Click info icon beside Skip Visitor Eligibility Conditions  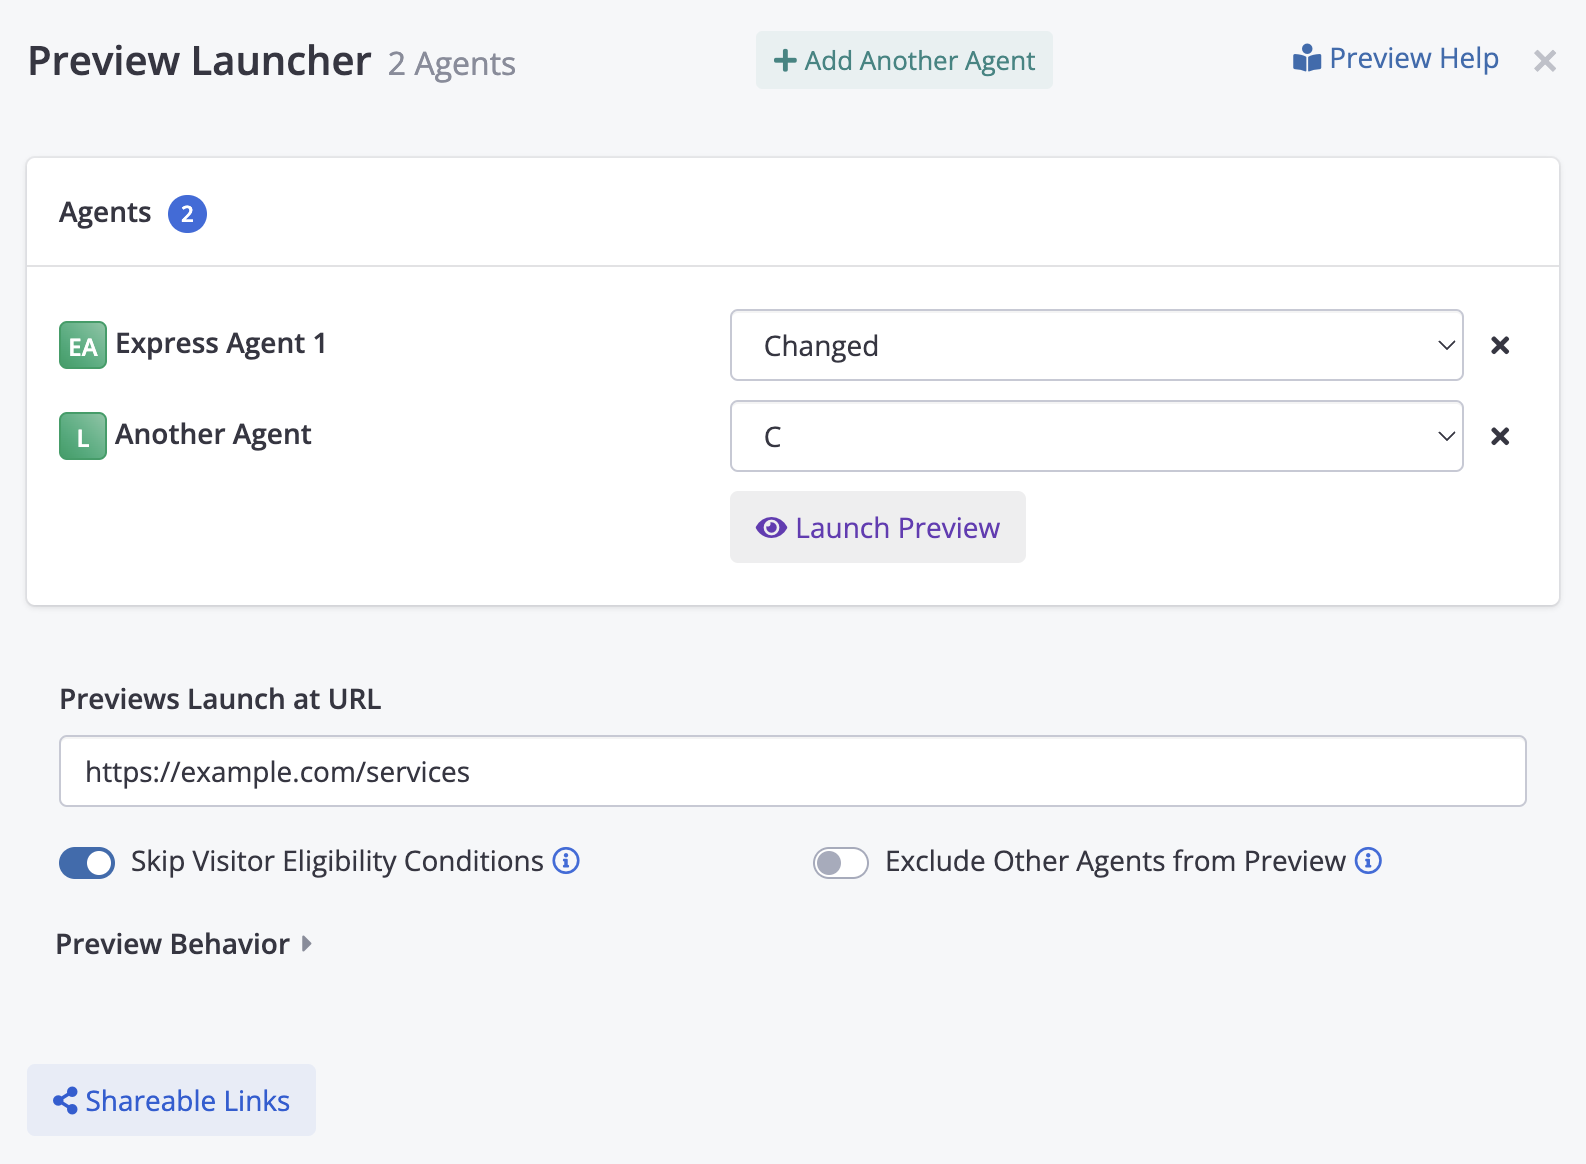point(566,861)
